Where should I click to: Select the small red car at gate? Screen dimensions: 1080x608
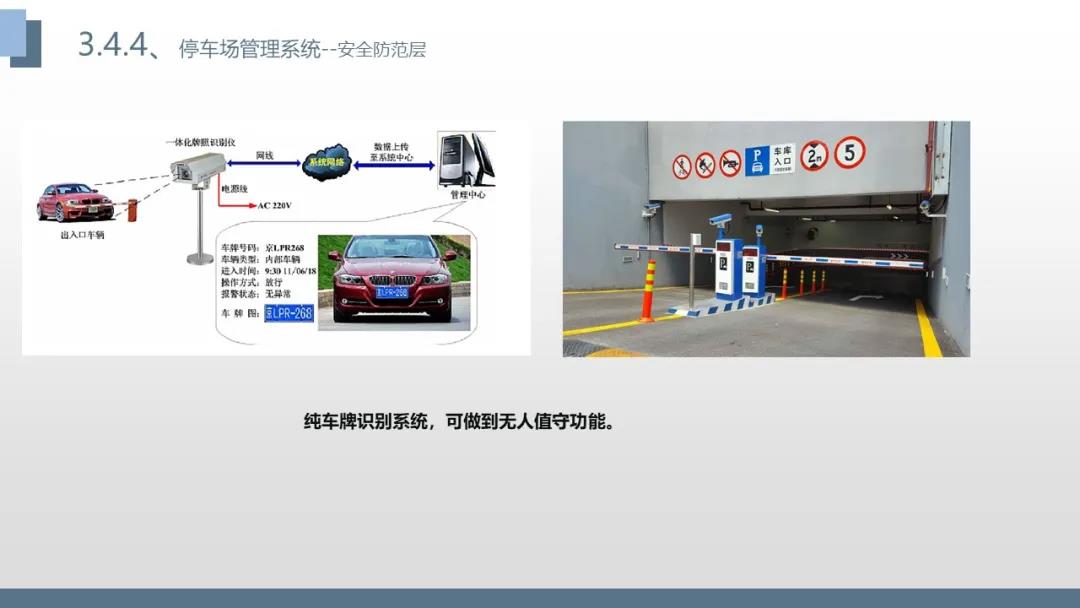[x=75, y=202]
